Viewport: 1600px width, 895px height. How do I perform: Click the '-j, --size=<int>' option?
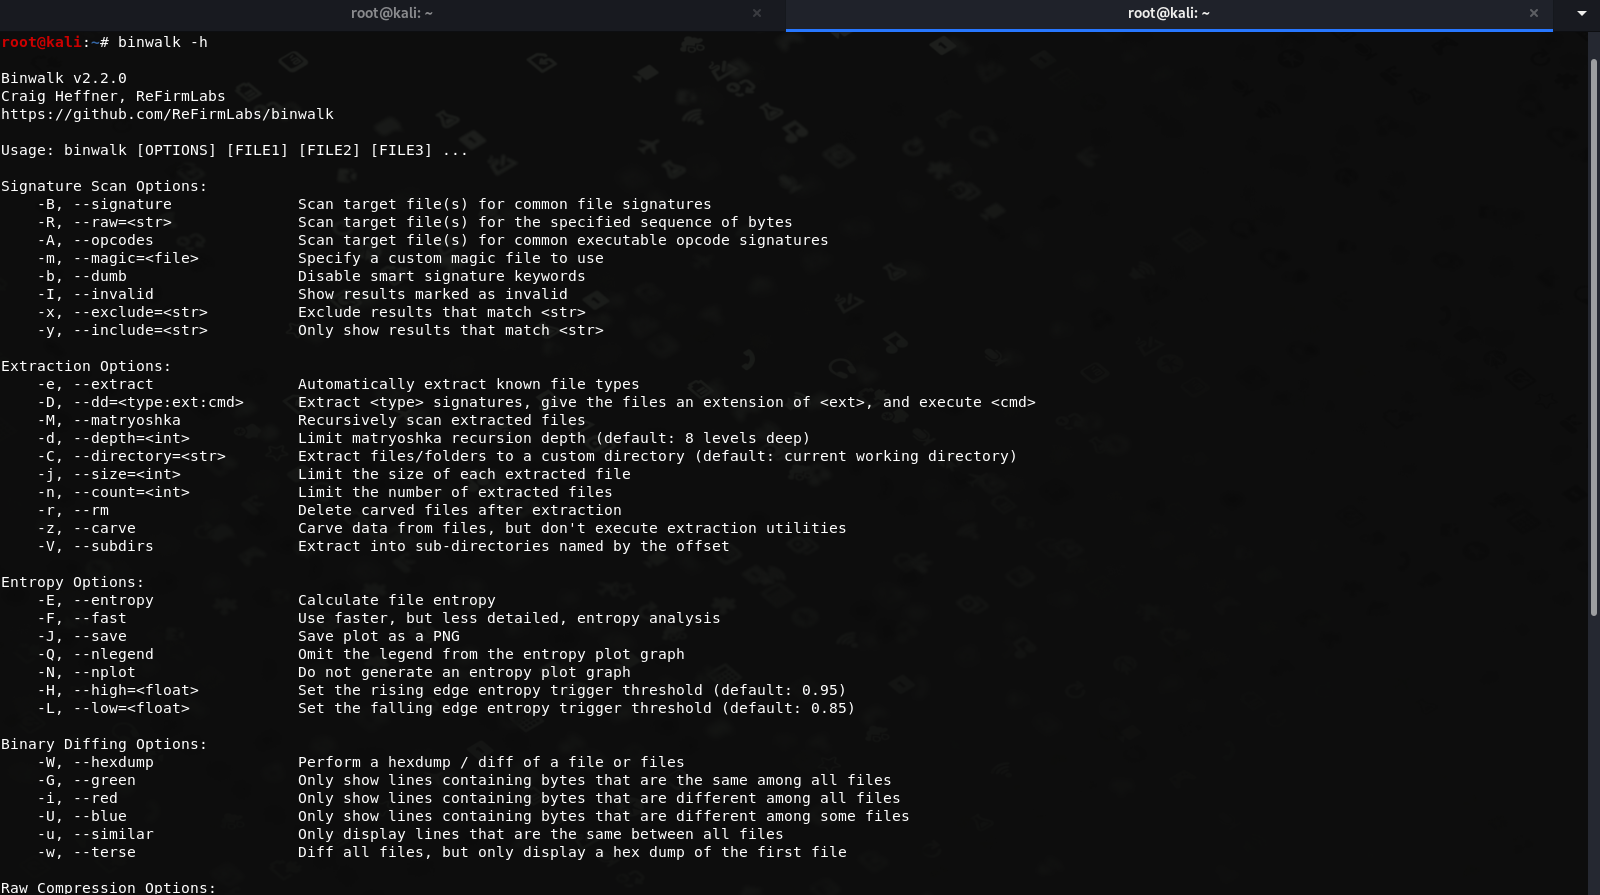109,474
